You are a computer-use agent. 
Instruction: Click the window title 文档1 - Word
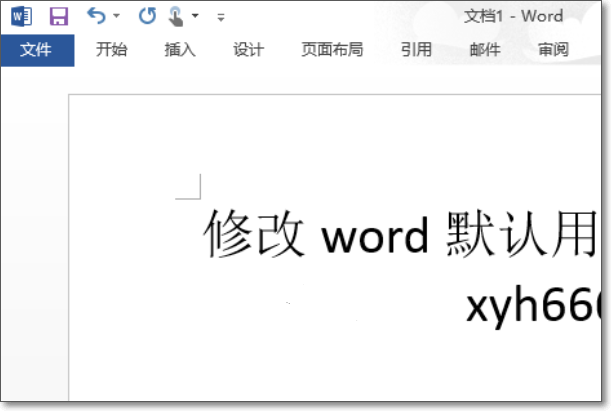(x=514, y=17)
